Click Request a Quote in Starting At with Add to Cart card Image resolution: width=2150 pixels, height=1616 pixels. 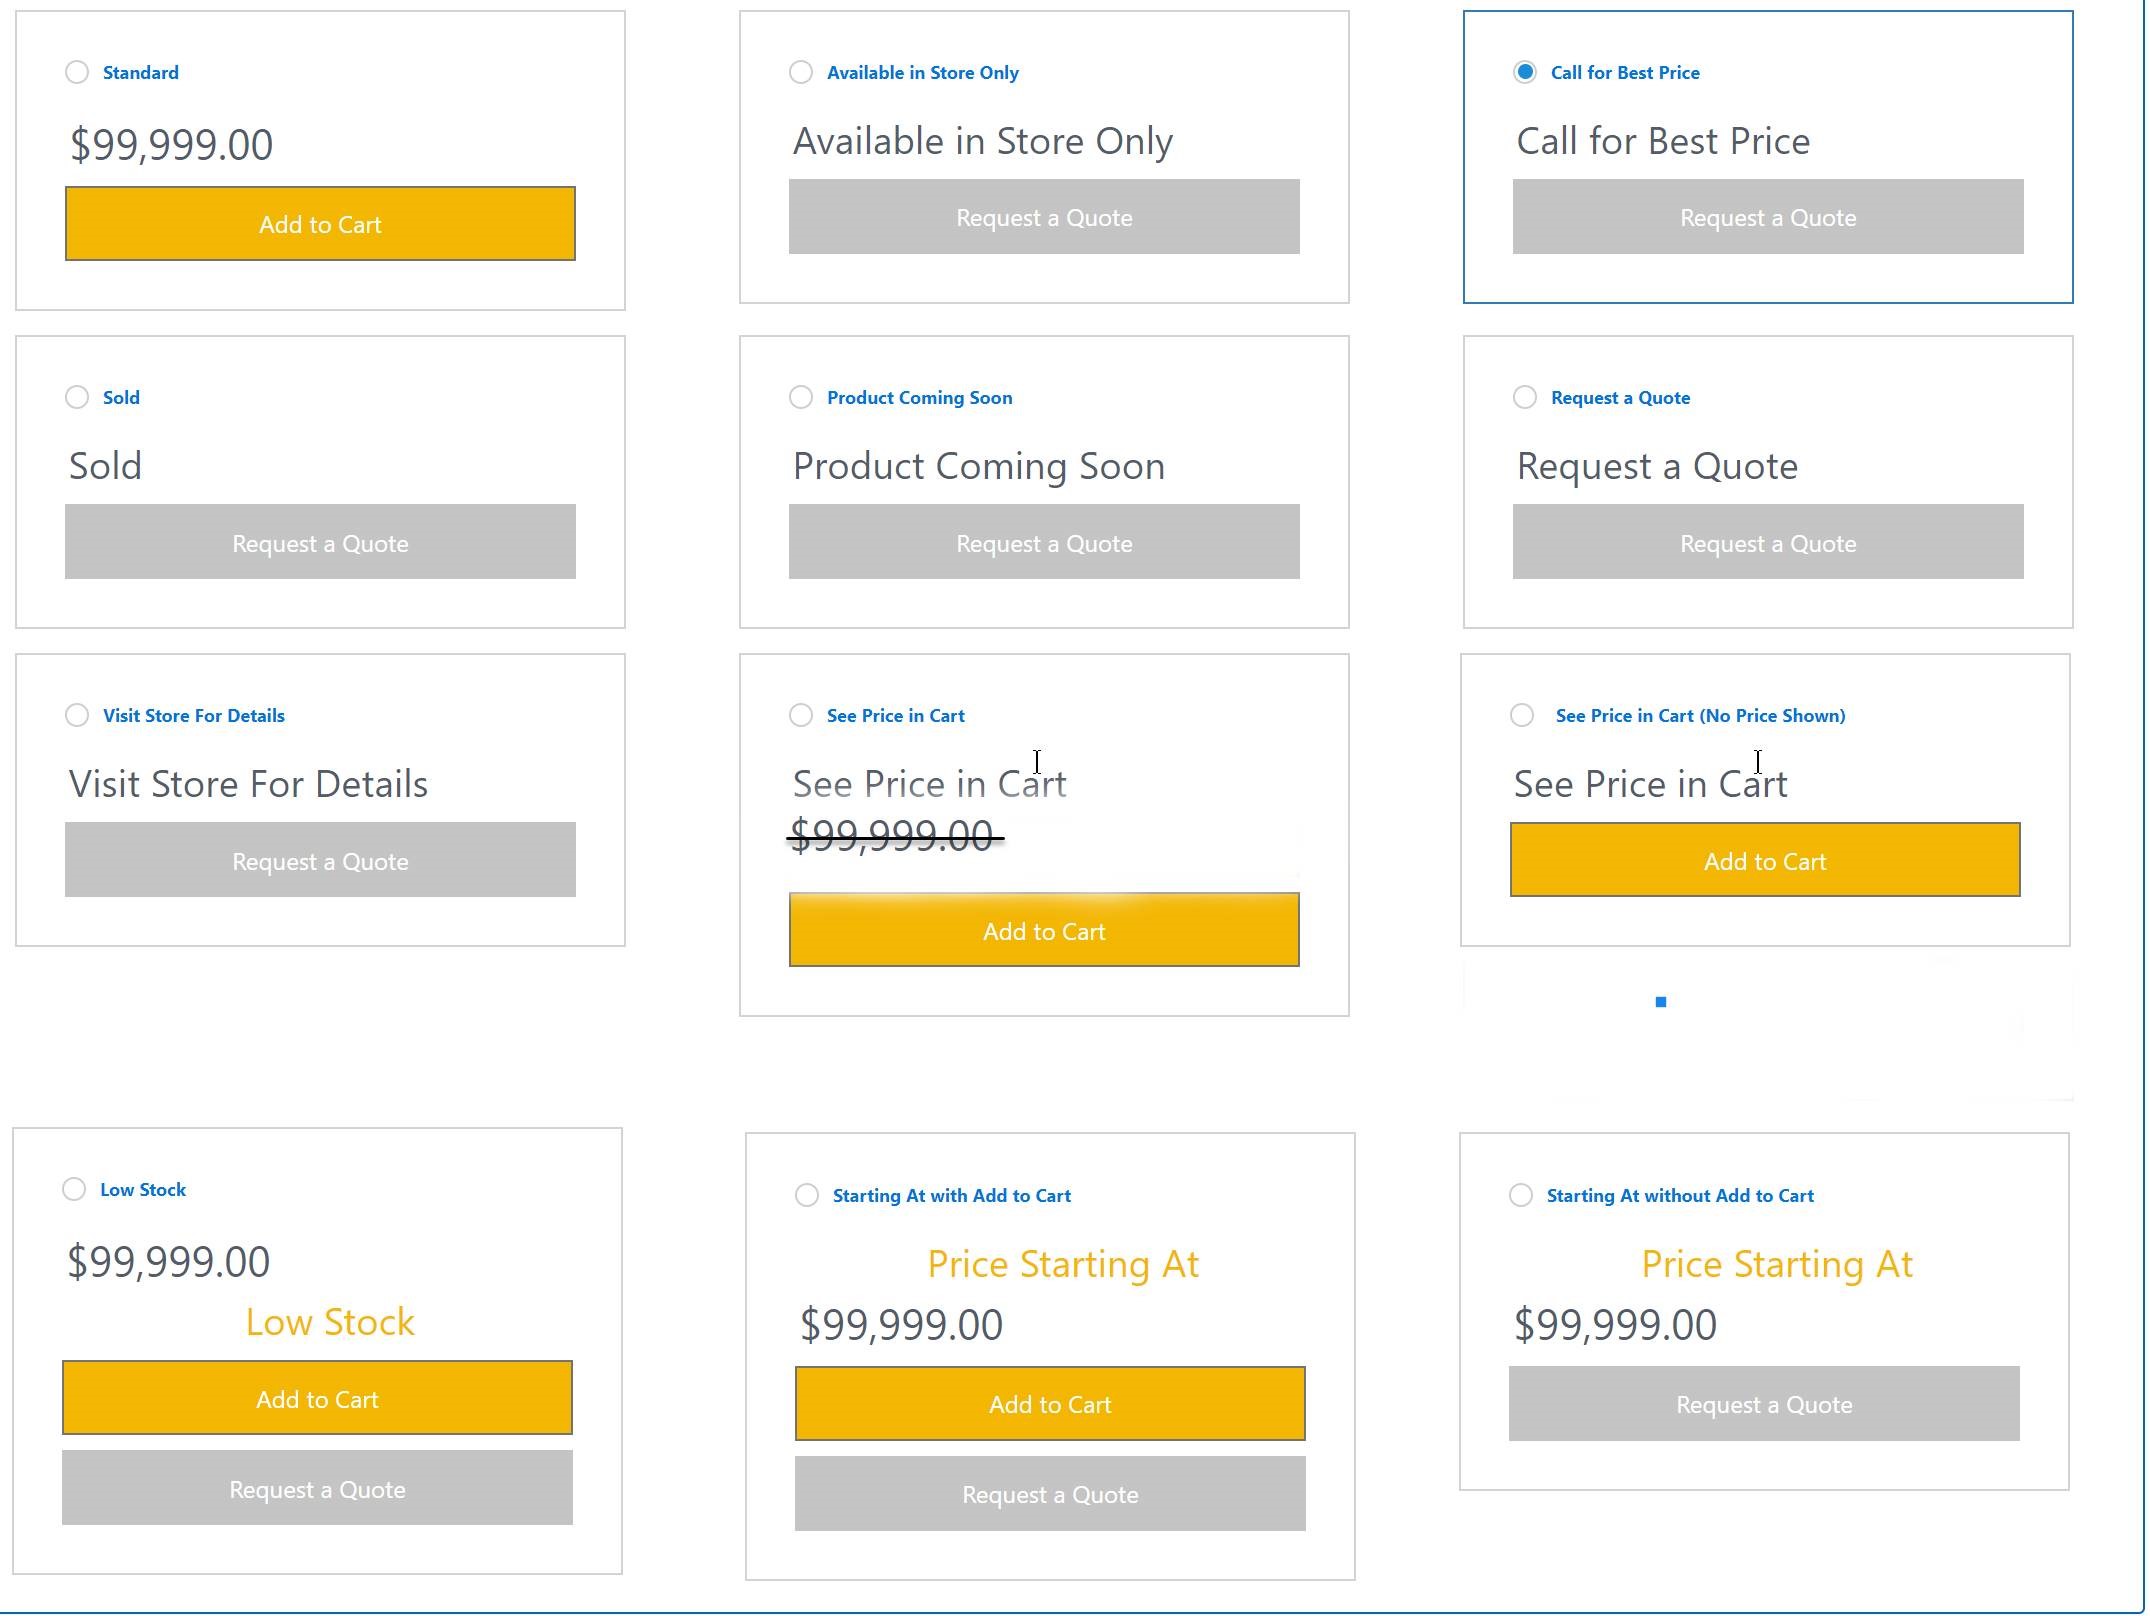(x=1050, y=1494)
